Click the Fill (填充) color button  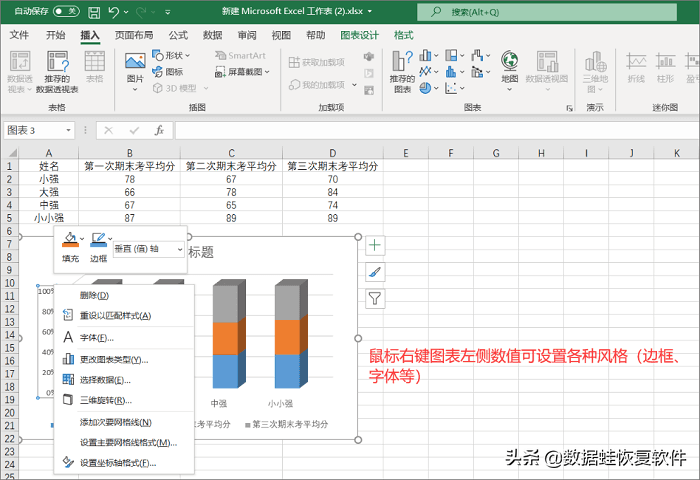(71, 247)
